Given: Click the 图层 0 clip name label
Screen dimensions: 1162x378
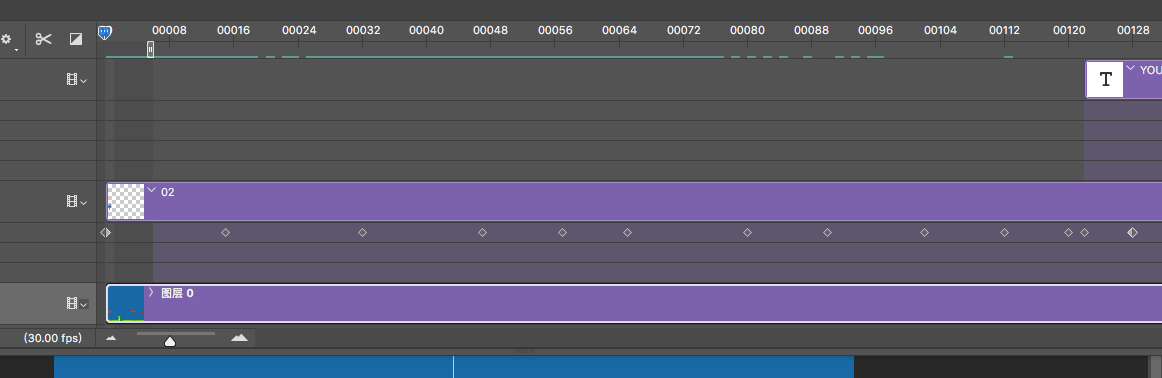Looking at the screenshot, I should point(177,293).
